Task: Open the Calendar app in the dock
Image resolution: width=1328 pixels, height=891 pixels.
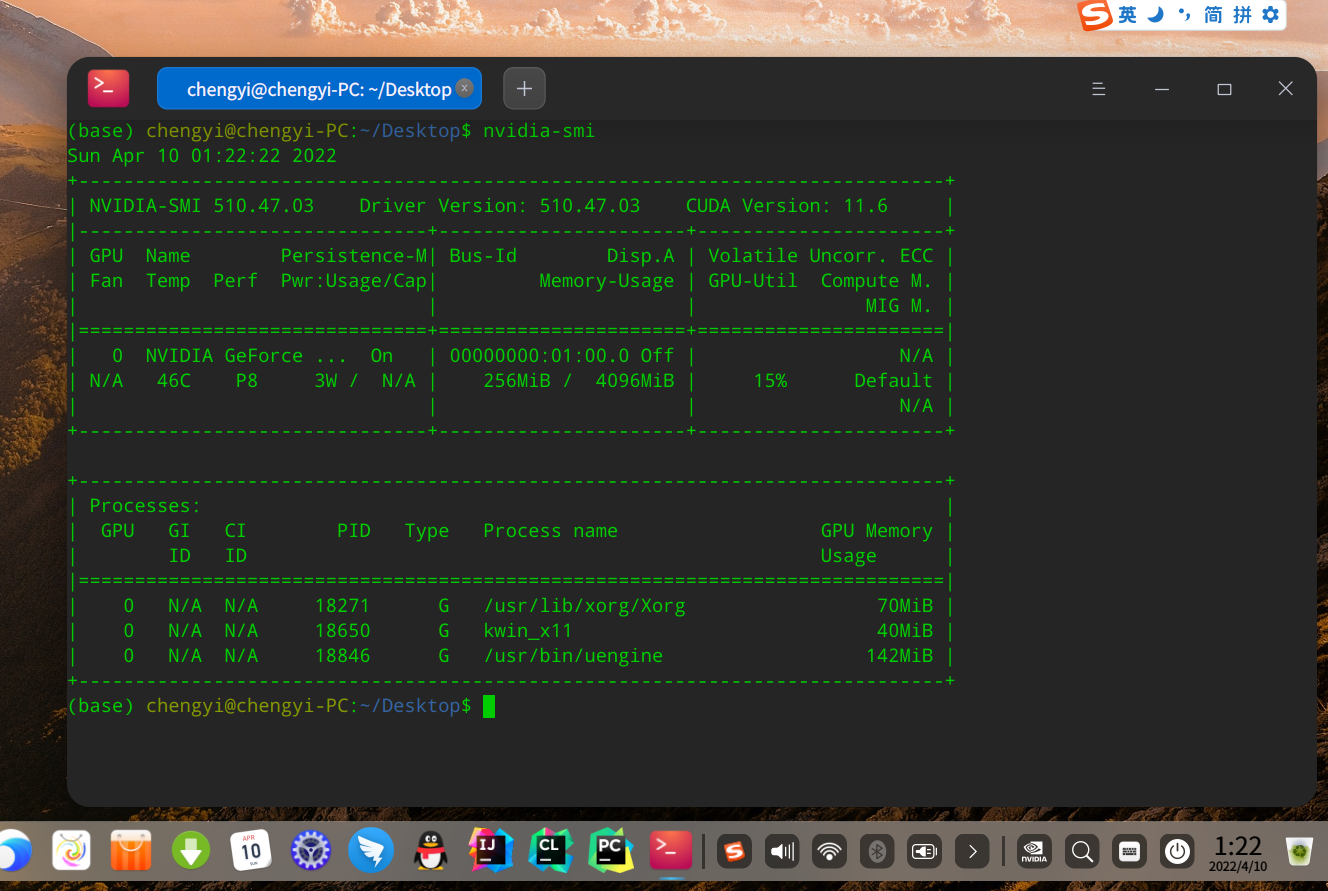Action: point(251,851)
